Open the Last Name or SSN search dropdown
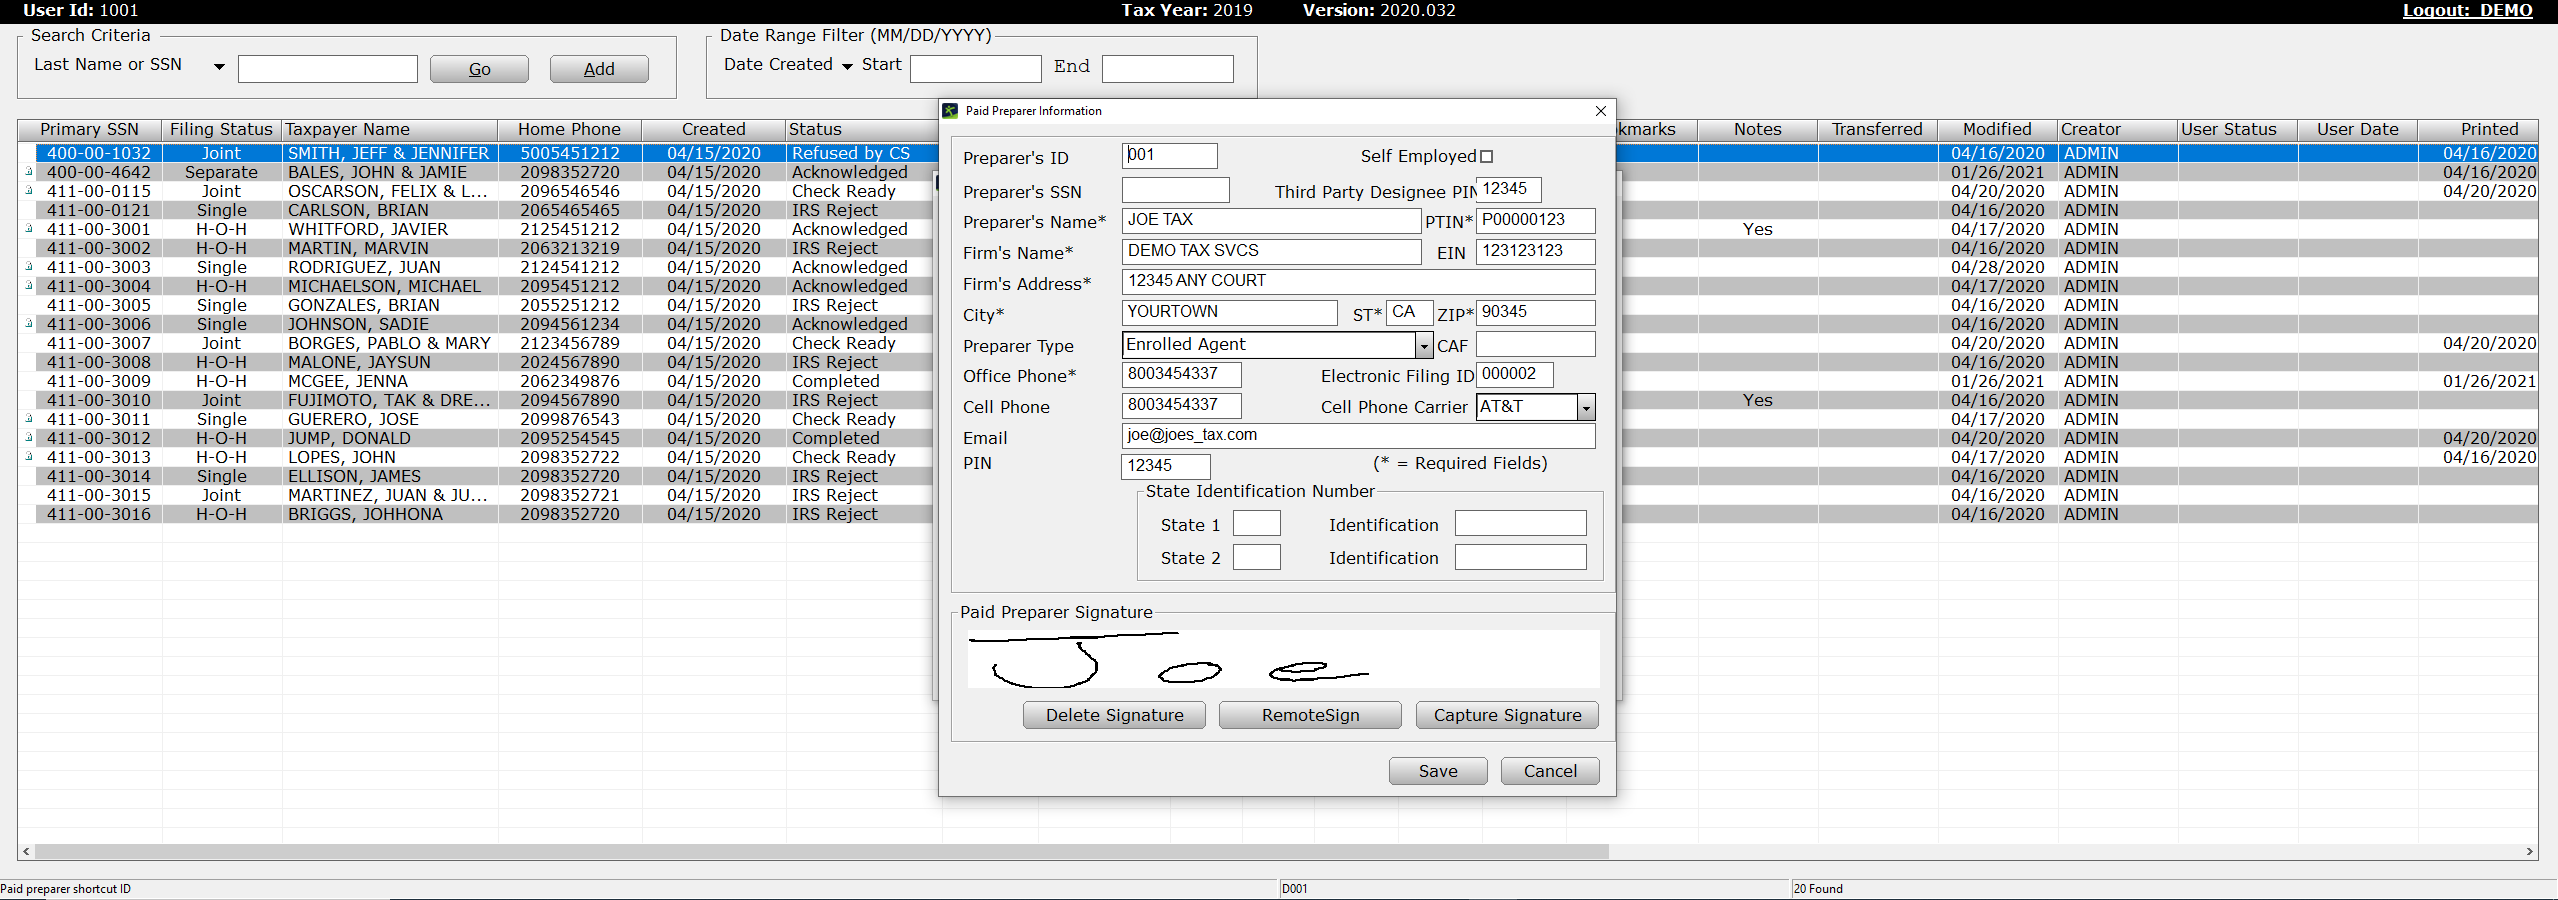 [219, 67]
